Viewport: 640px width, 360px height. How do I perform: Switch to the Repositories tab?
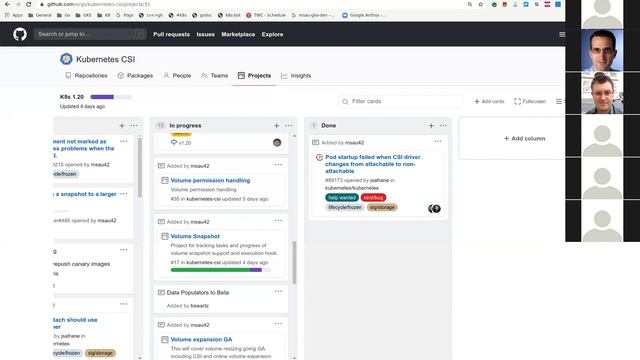click(x=87, y=76)
